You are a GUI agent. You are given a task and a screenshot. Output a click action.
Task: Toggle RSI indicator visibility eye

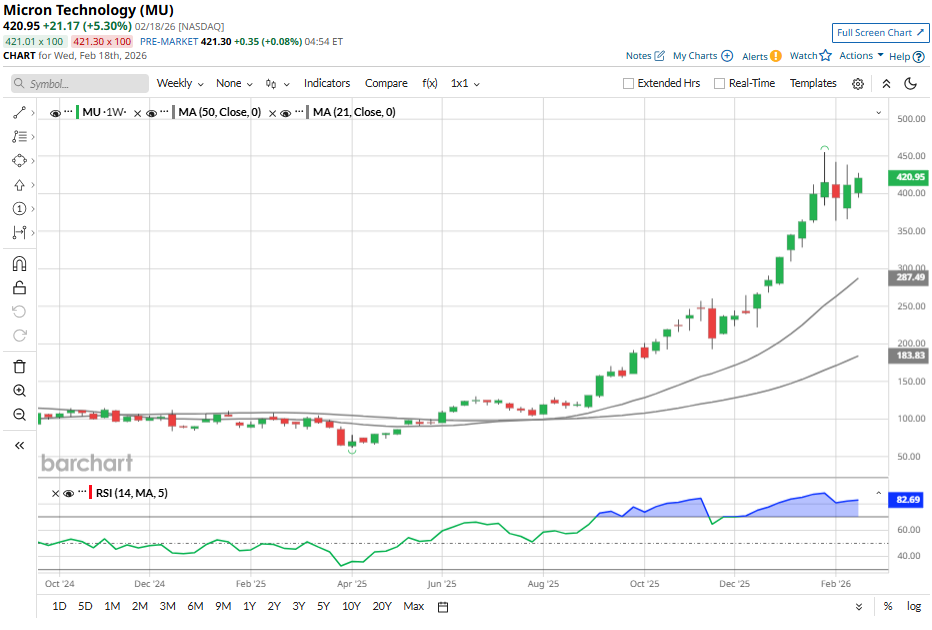(x=68, y=493)
